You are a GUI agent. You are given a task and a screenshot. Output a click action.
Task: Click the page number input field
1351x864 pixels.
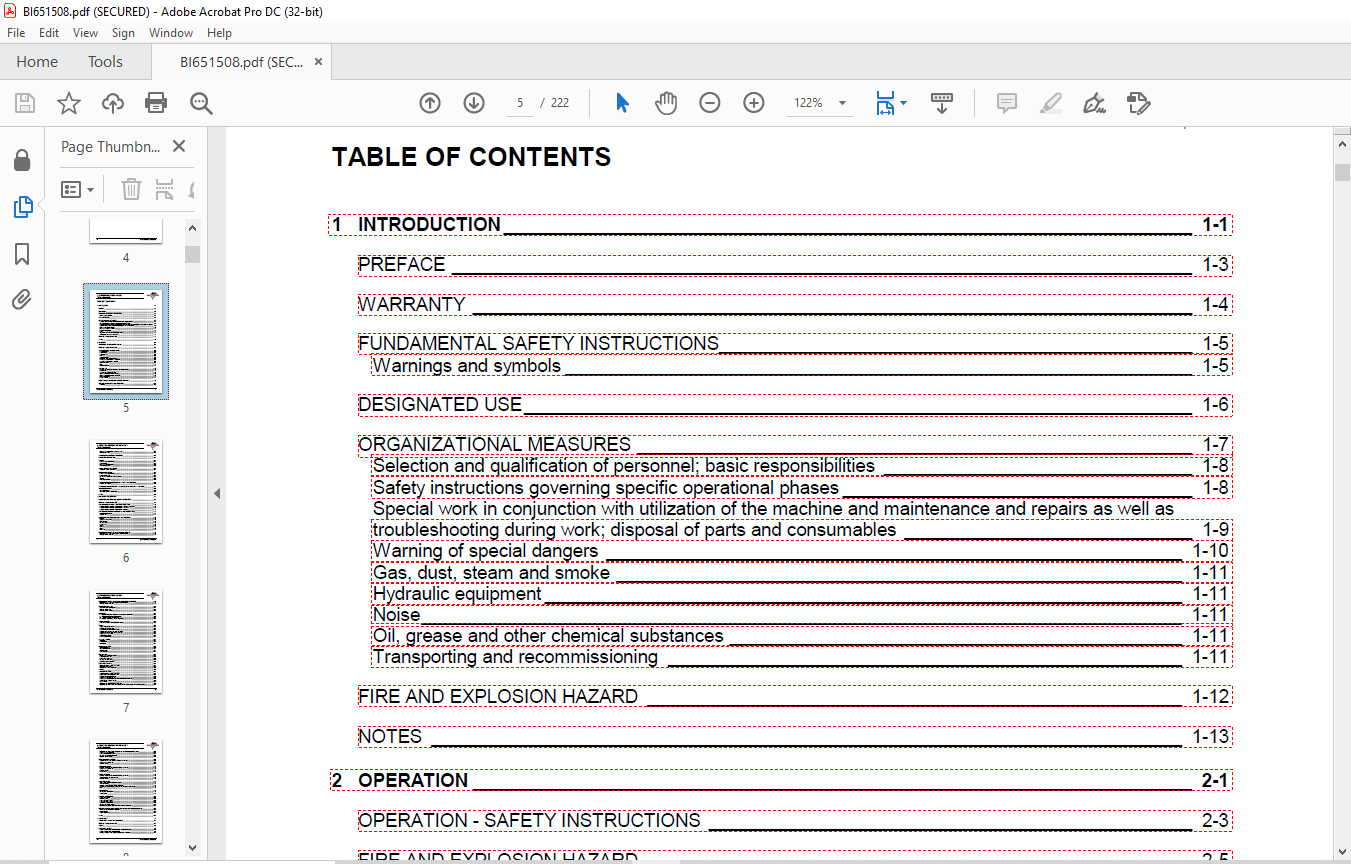[520, 103]
